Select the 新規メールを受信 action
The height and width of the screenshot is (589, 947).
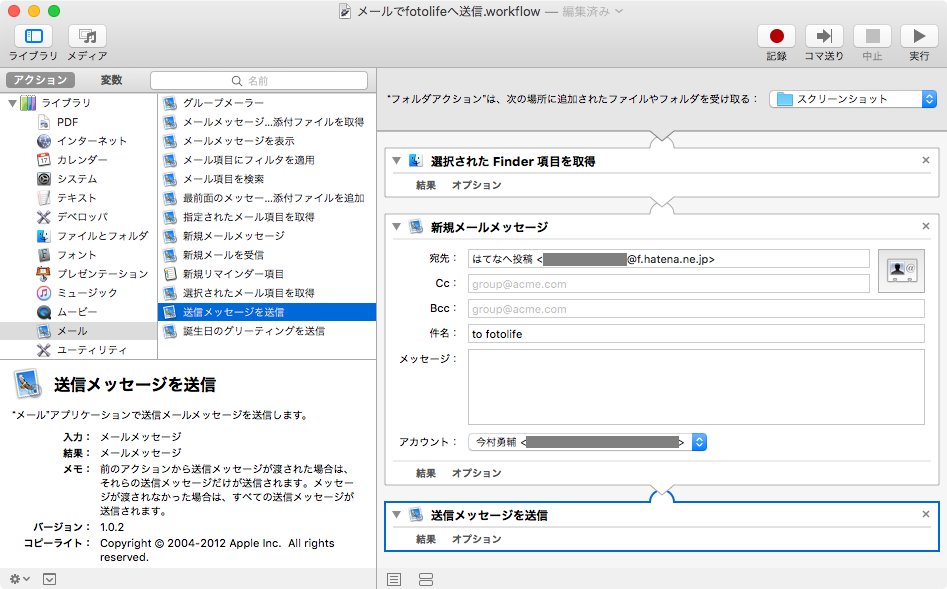coord(266,255)
